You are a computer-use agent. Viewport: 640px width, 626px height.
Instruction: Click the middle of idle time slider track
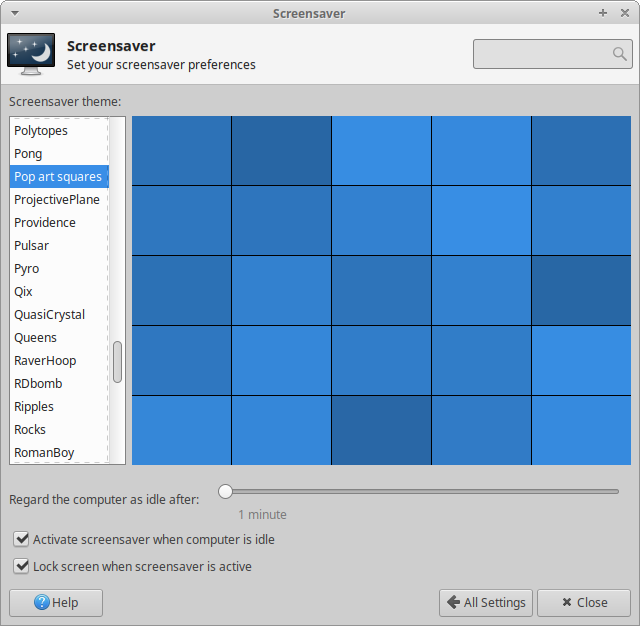click(x=419, y=491)
